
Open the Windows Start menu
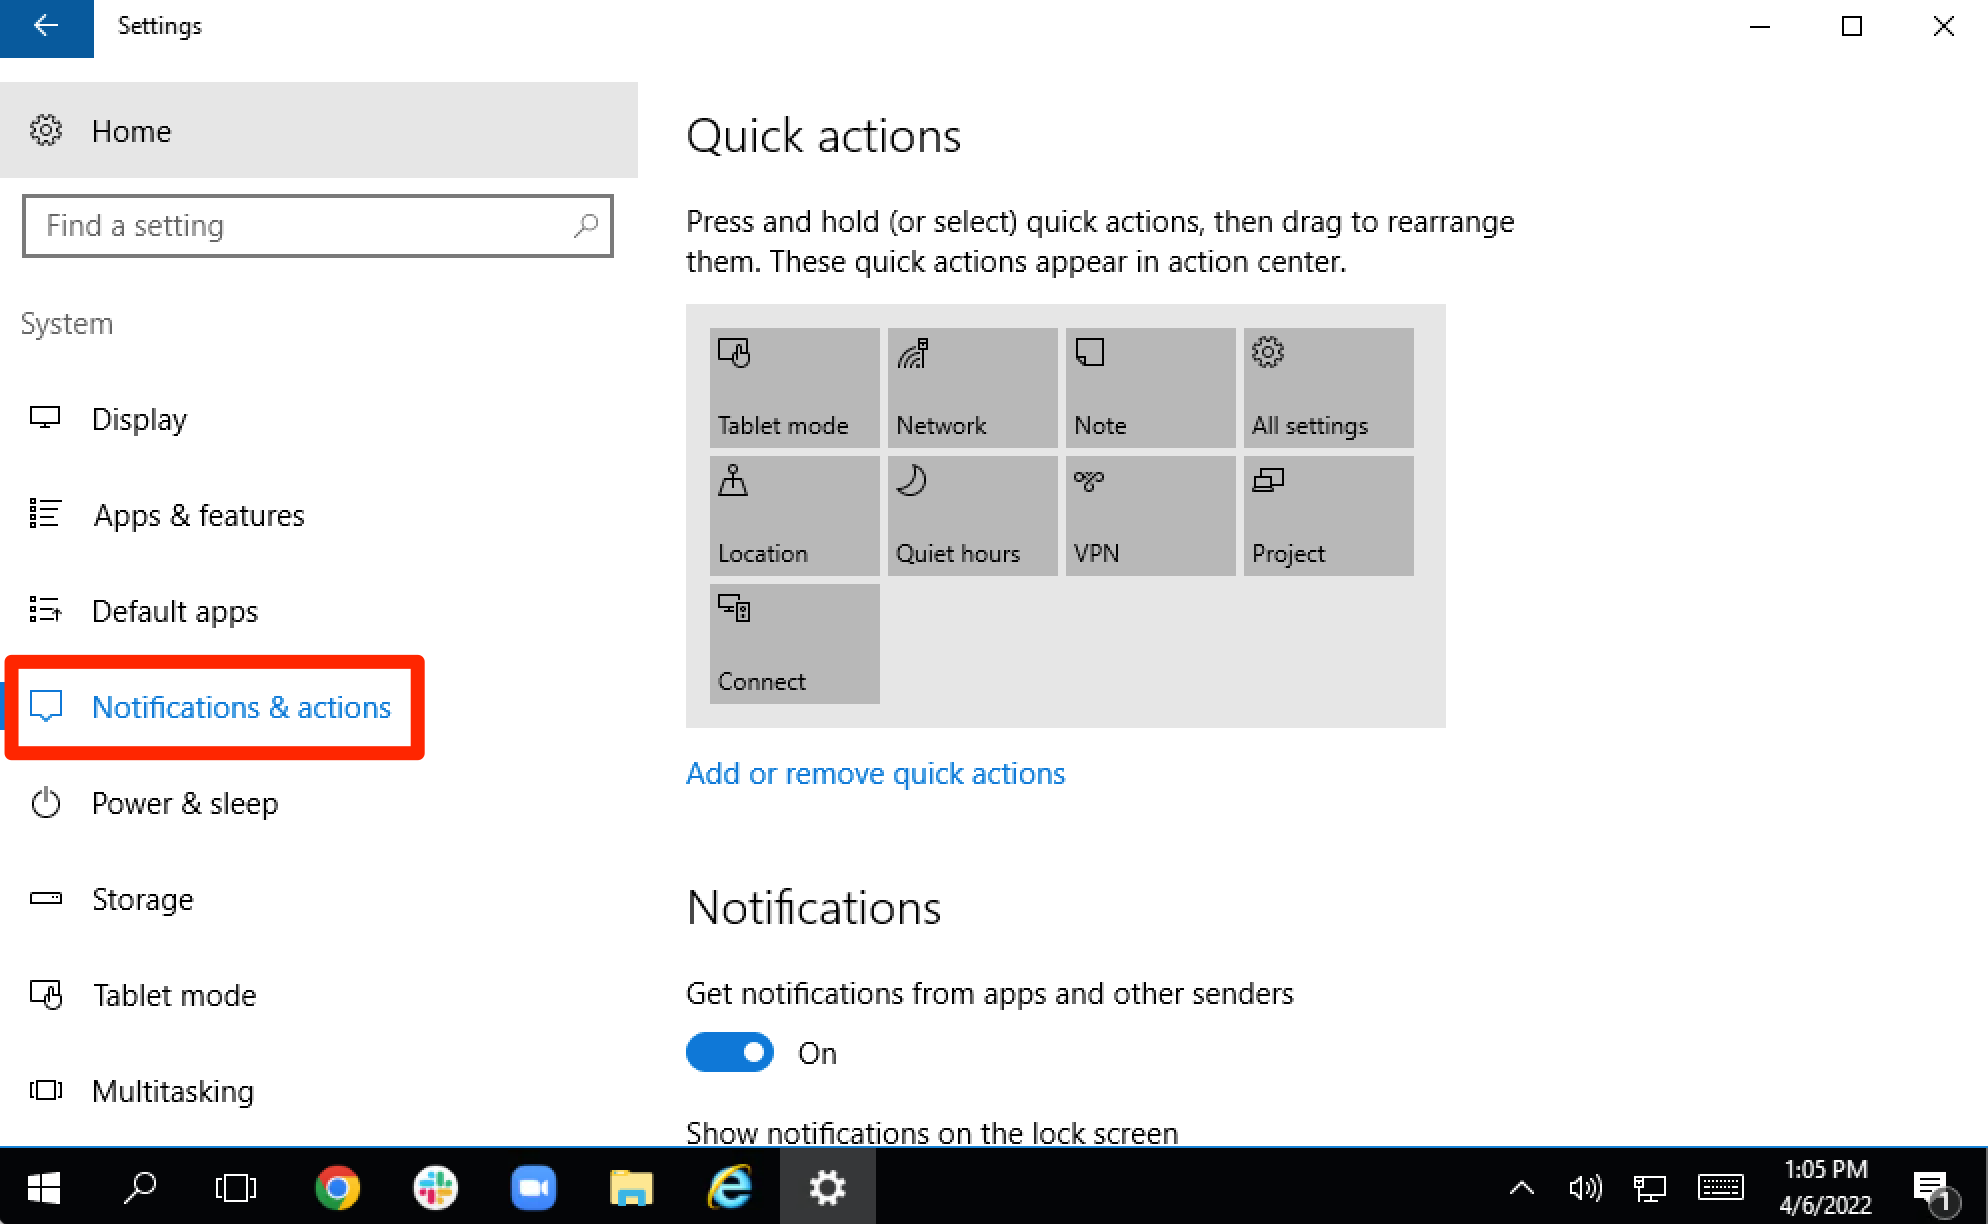(44, 1187)
